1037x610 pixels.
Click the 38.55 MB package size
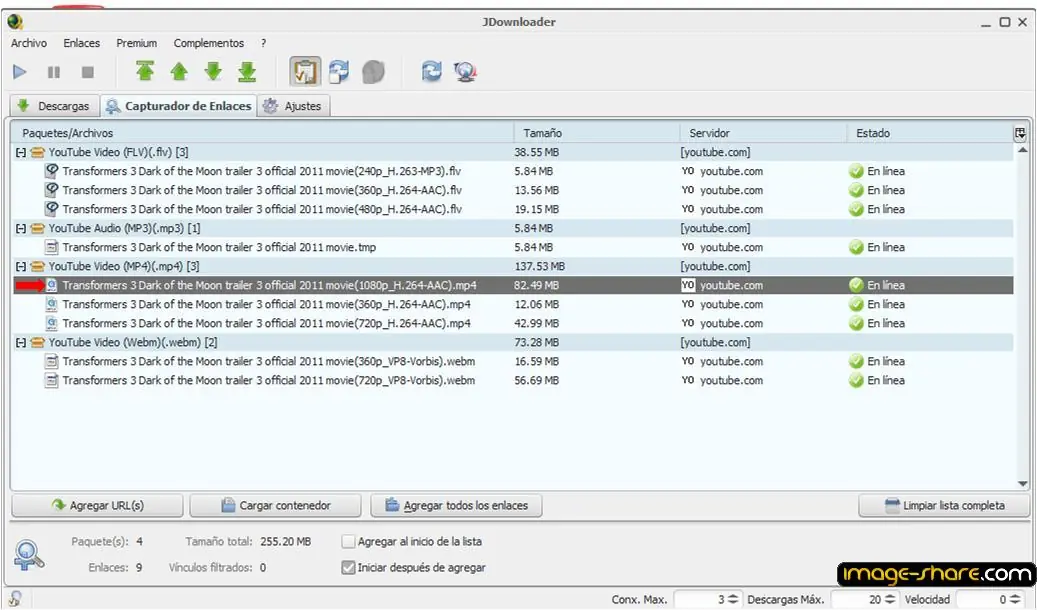536,152
